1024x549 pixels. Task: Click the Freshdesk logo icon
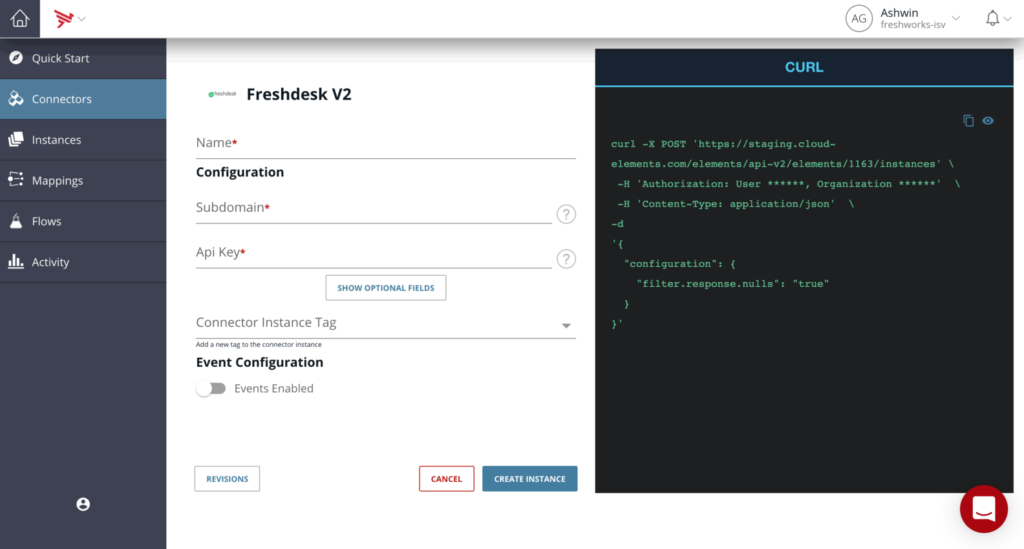222,94
